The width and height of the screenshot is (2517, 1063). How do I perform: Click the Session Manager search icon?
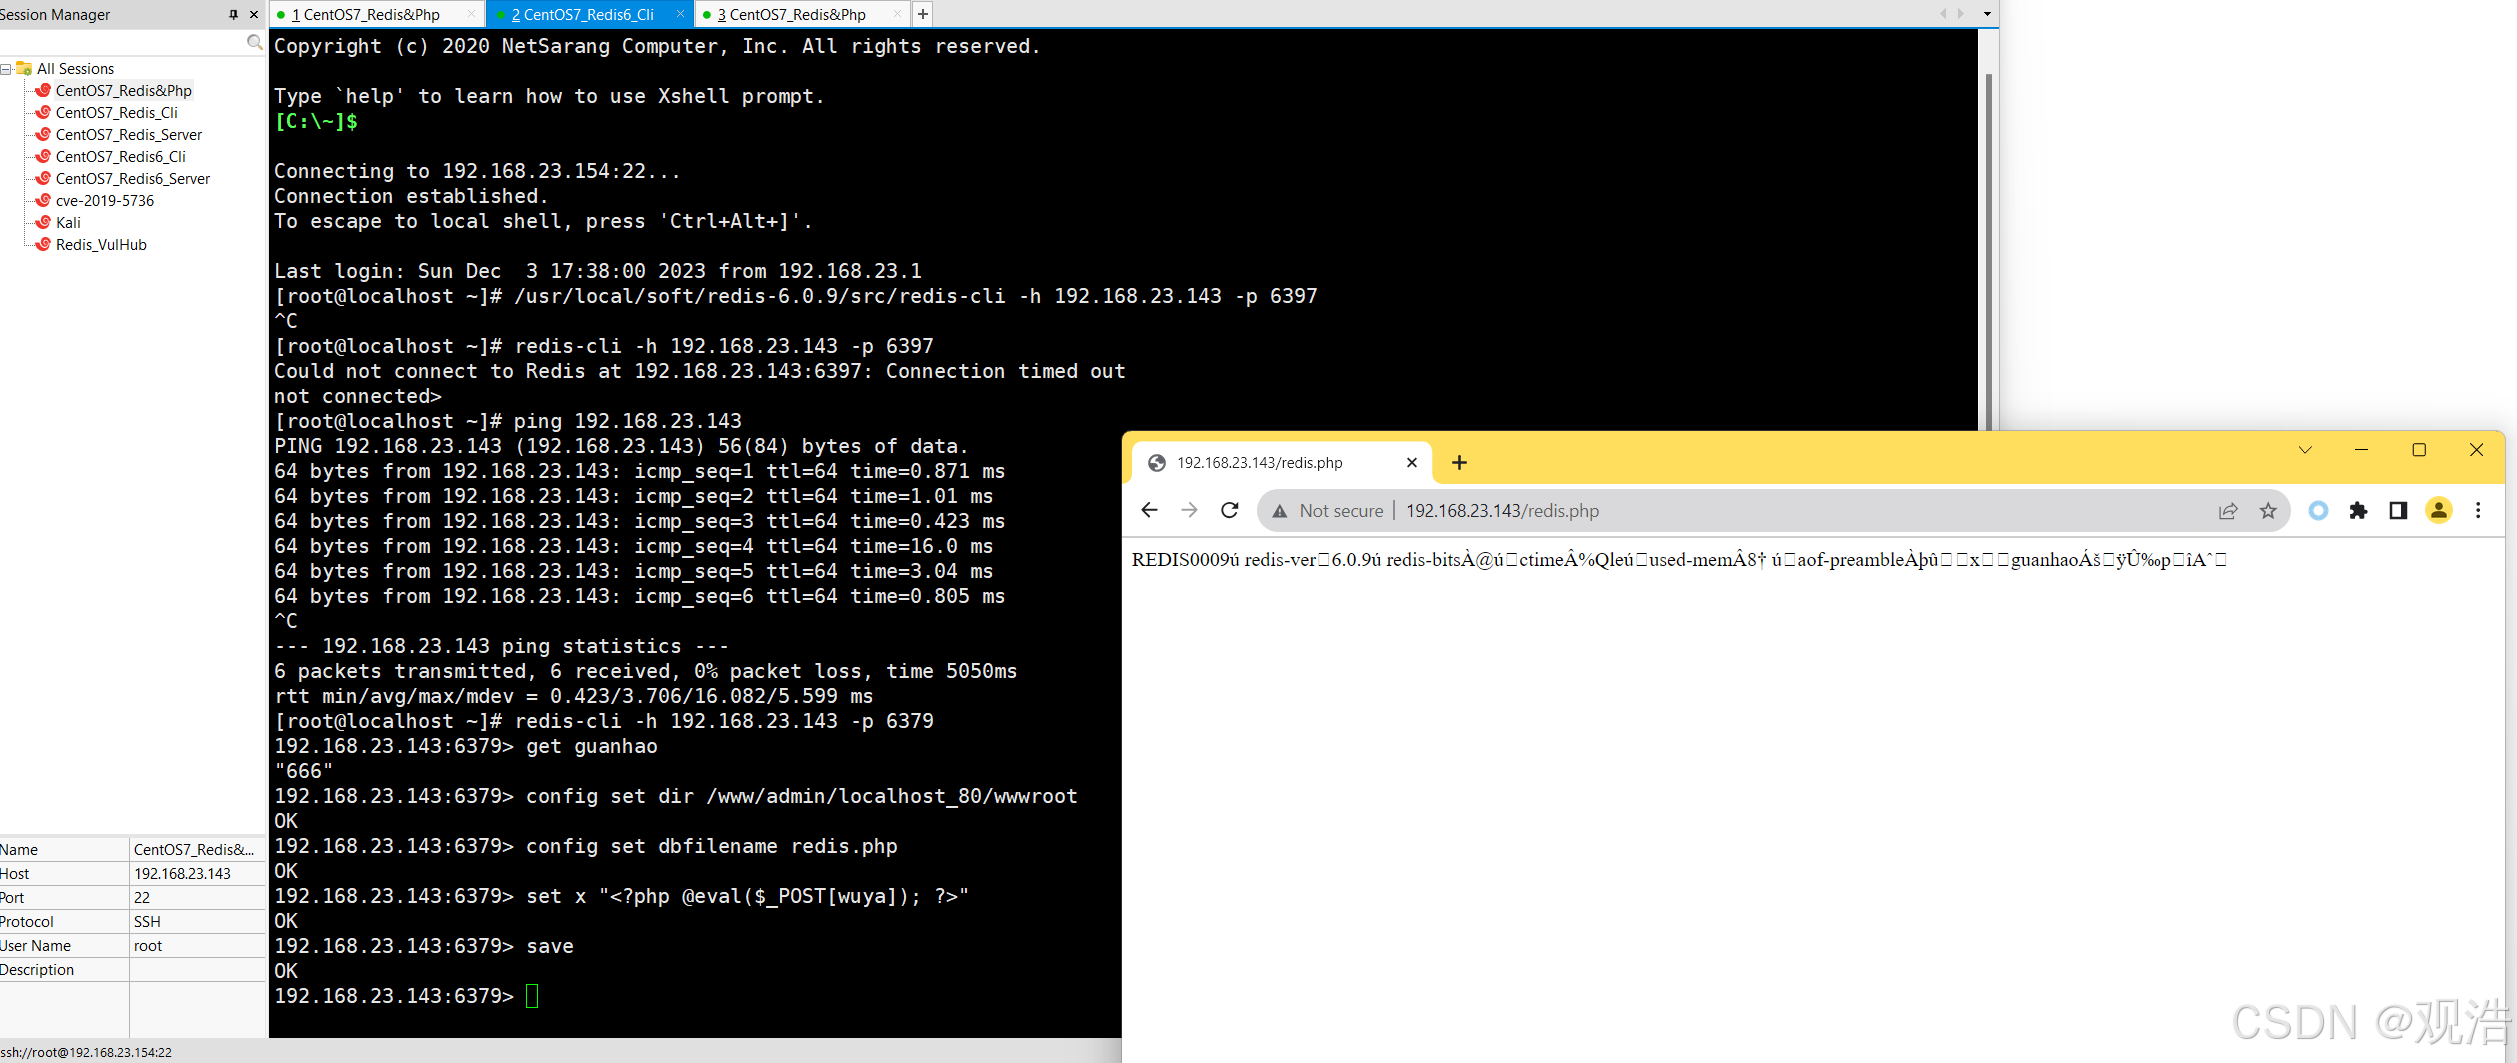pyautogui.click(x=255, y=42)
